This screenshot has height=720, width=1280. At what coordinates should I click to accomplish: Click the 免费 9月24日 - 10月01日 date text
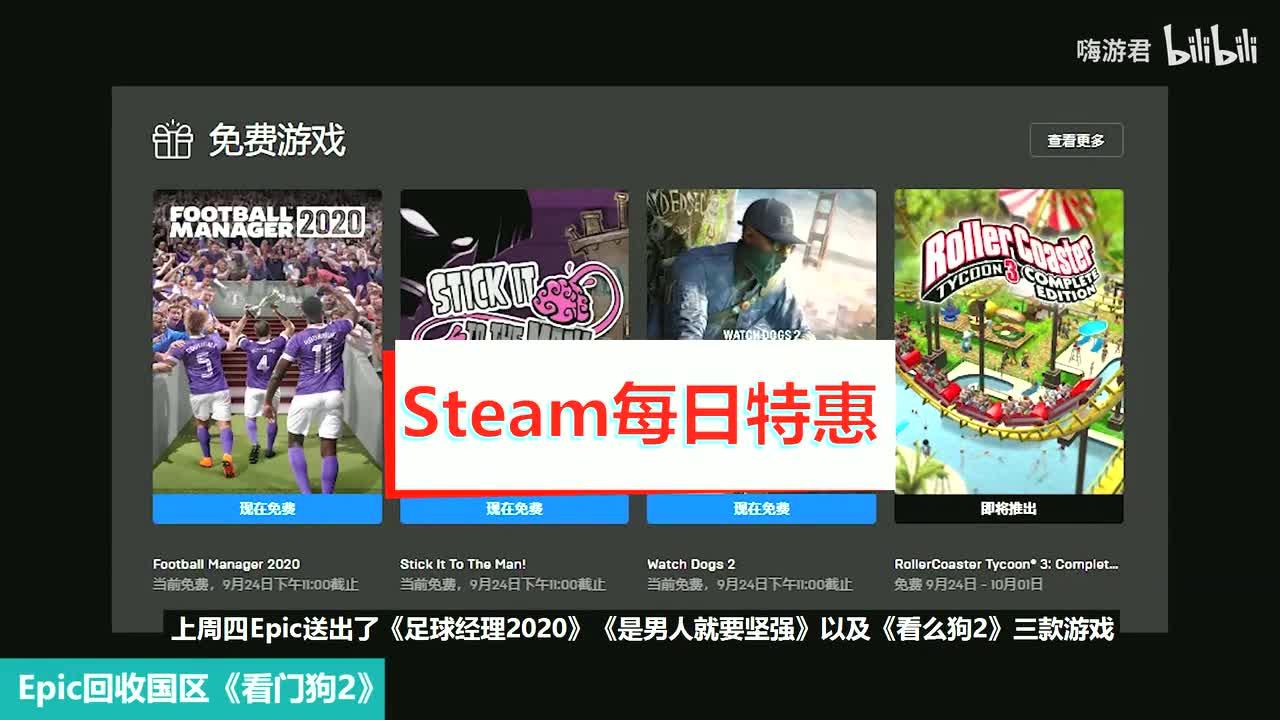968,585
